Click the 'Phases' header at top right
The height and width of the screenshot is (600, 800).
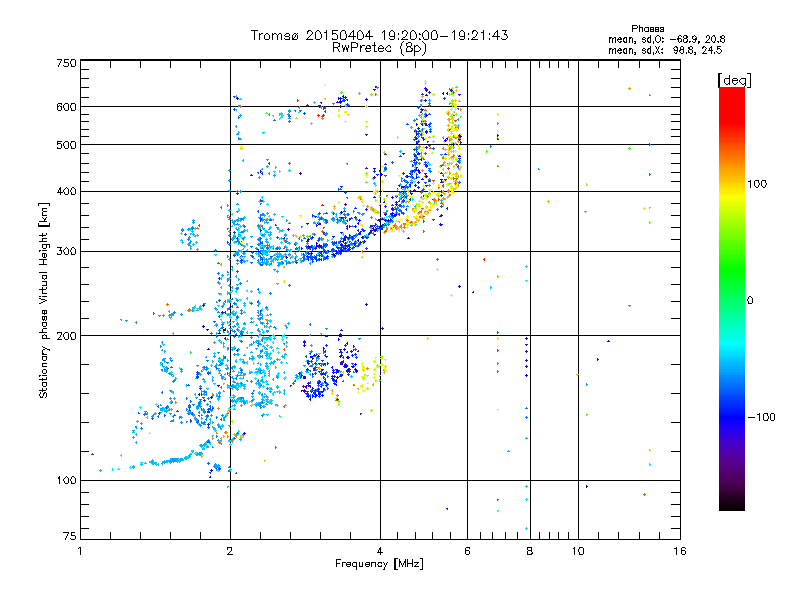(647, 29)
